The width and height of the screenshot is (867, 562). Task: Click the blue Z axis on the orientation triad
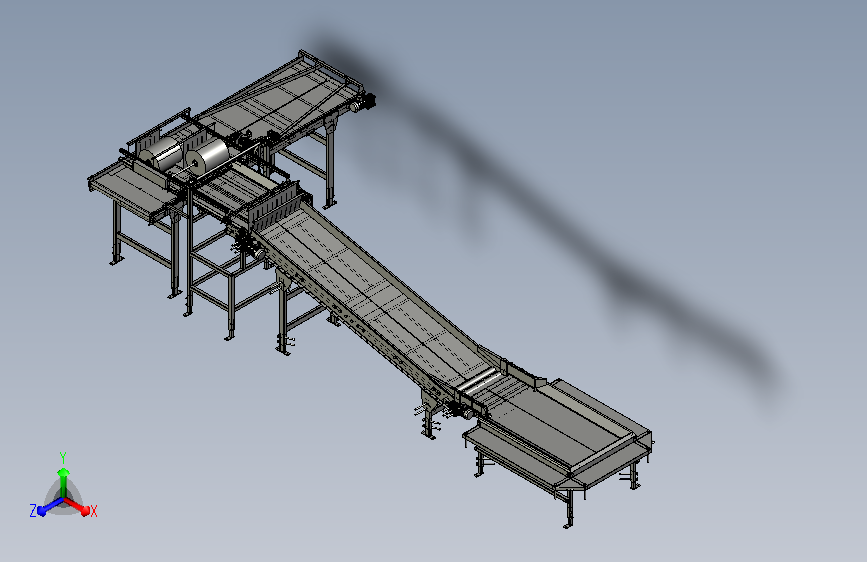(x=50, y=506)
